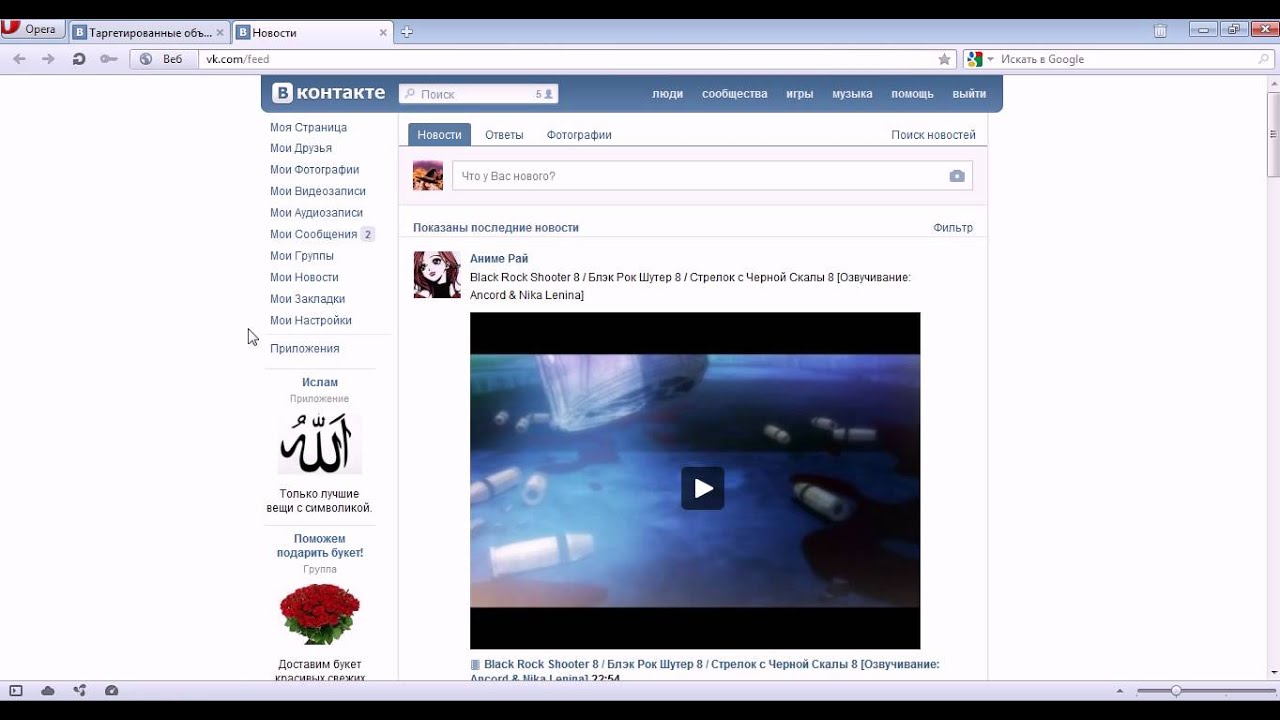Go back with the browser back arrow

click(19, 59)
